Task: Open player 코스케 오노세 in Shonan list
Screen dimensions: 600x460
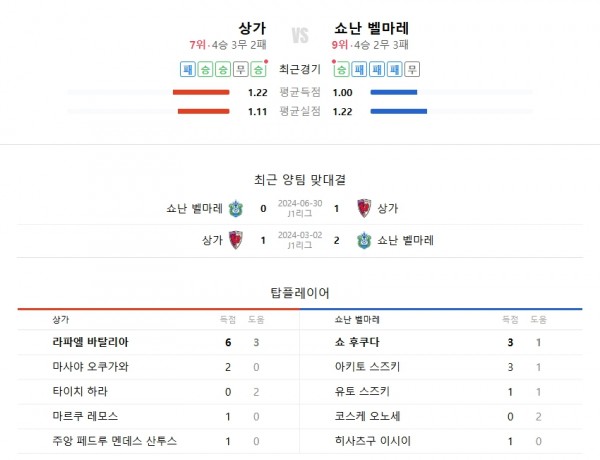Action: (x=369, y=416)
